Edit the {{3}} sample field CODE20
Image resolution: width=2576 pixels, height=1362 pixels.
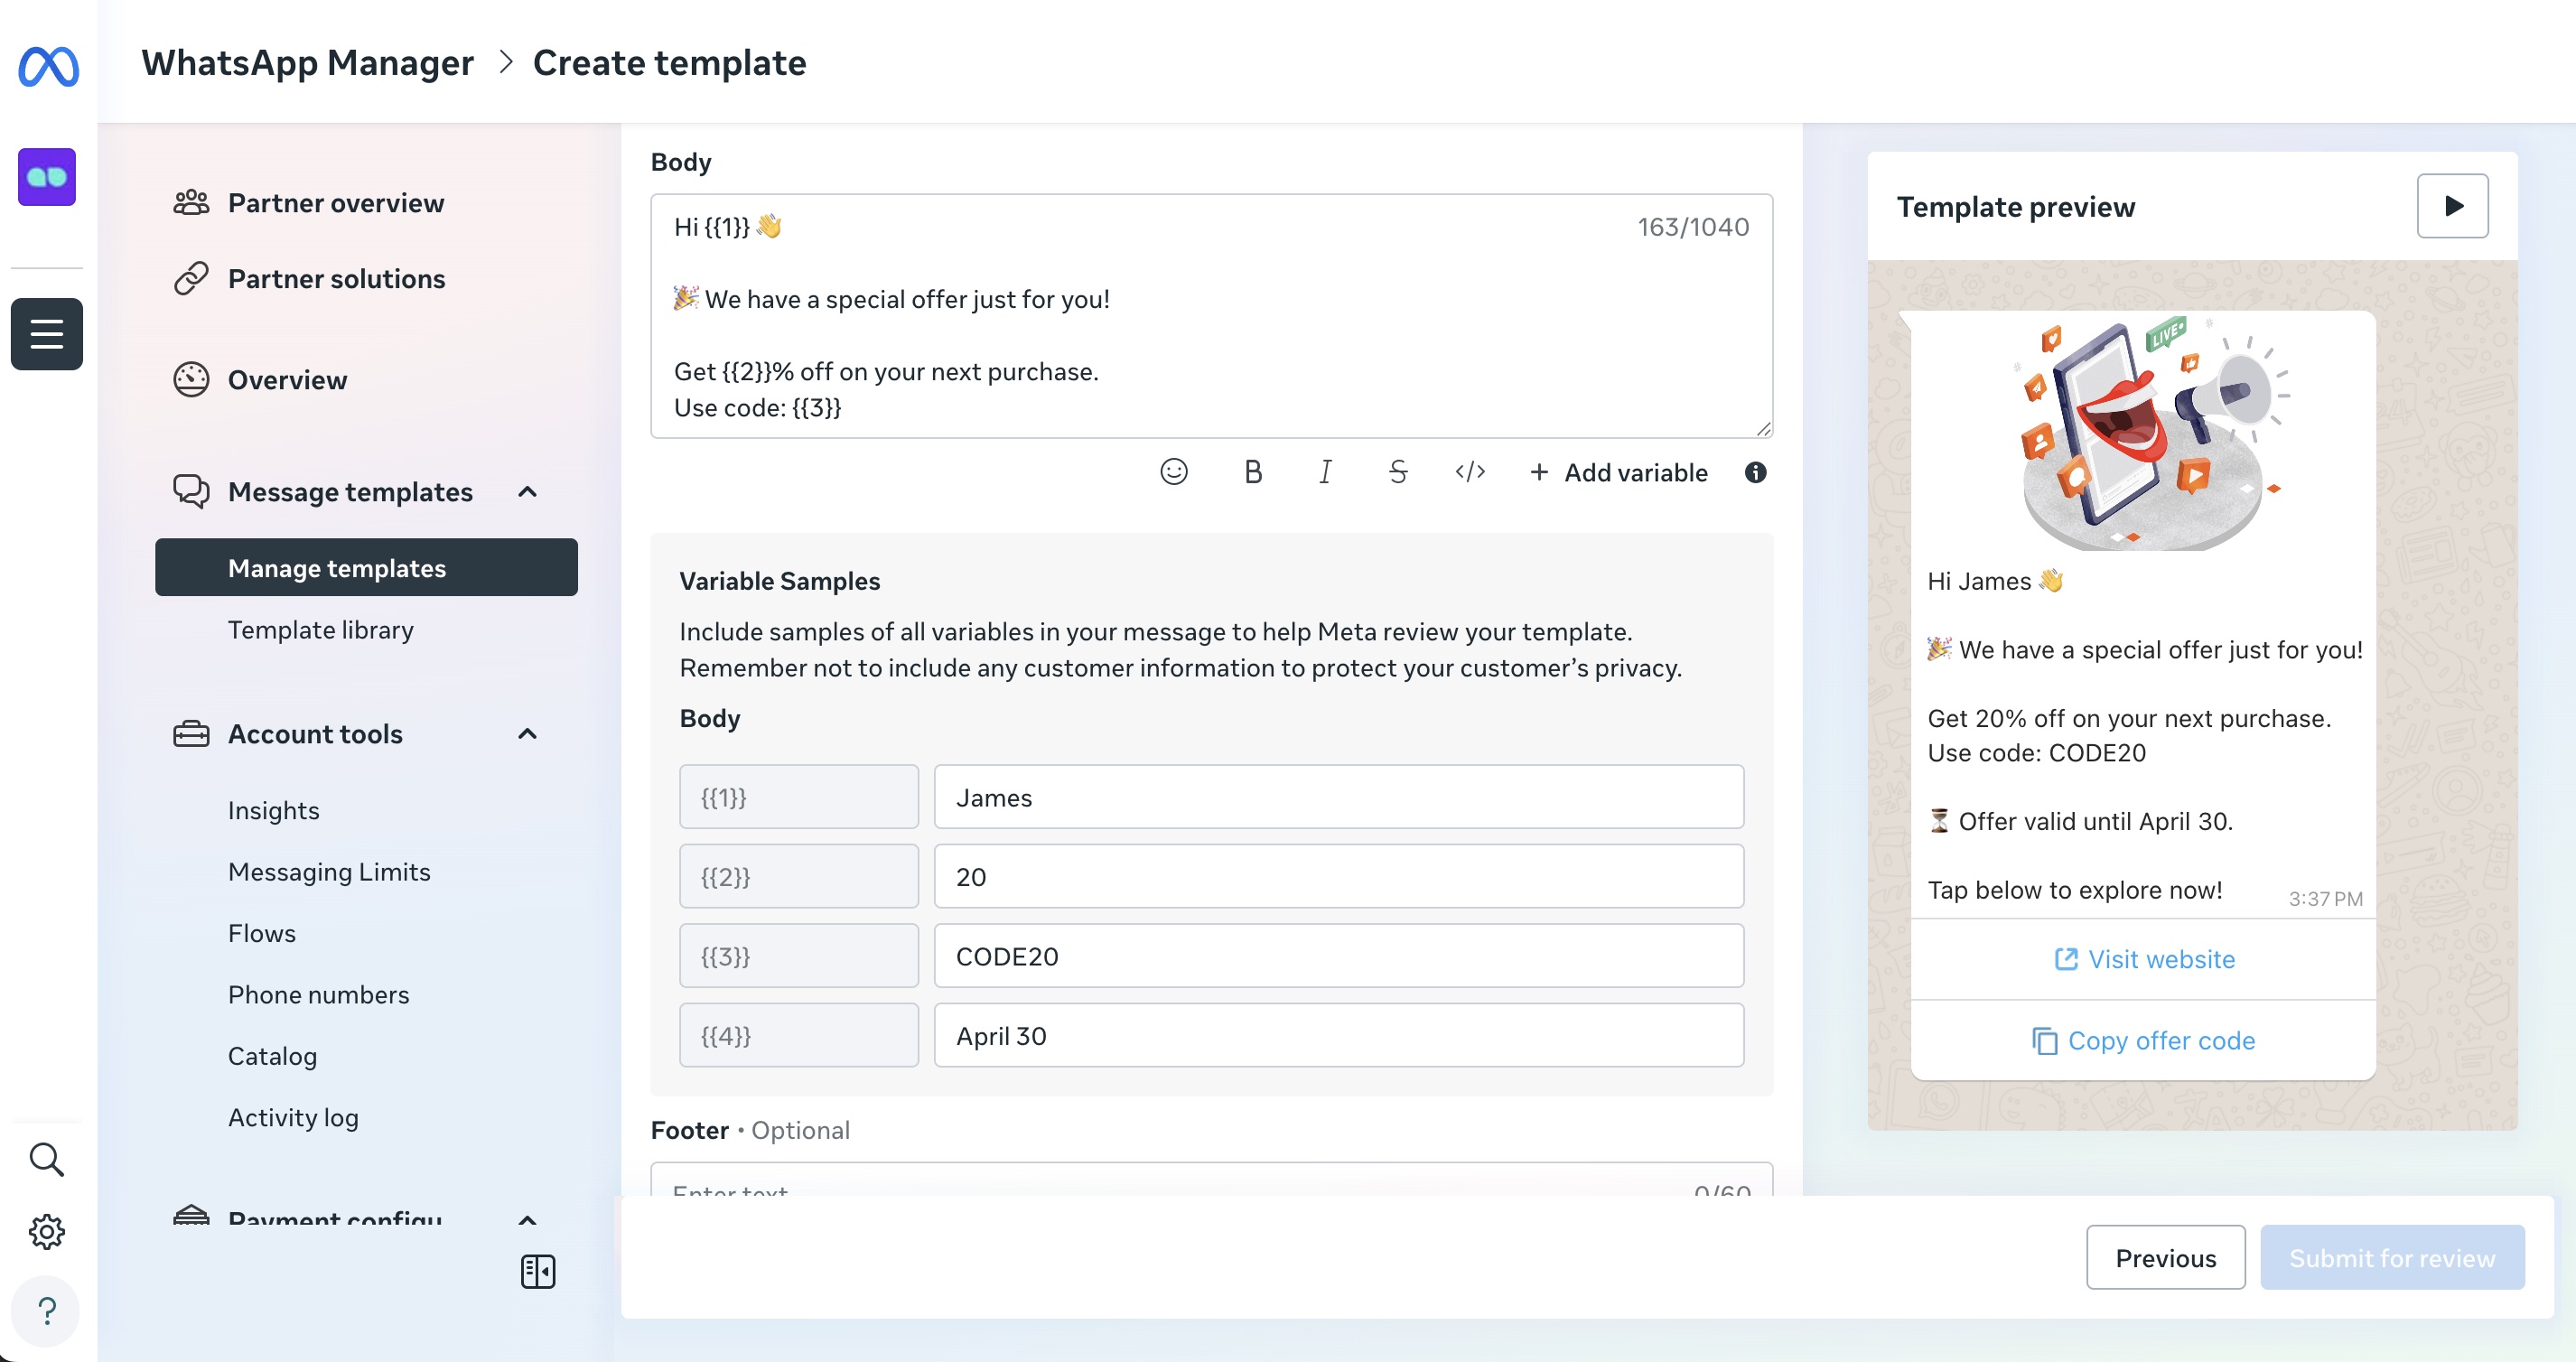1338,956
